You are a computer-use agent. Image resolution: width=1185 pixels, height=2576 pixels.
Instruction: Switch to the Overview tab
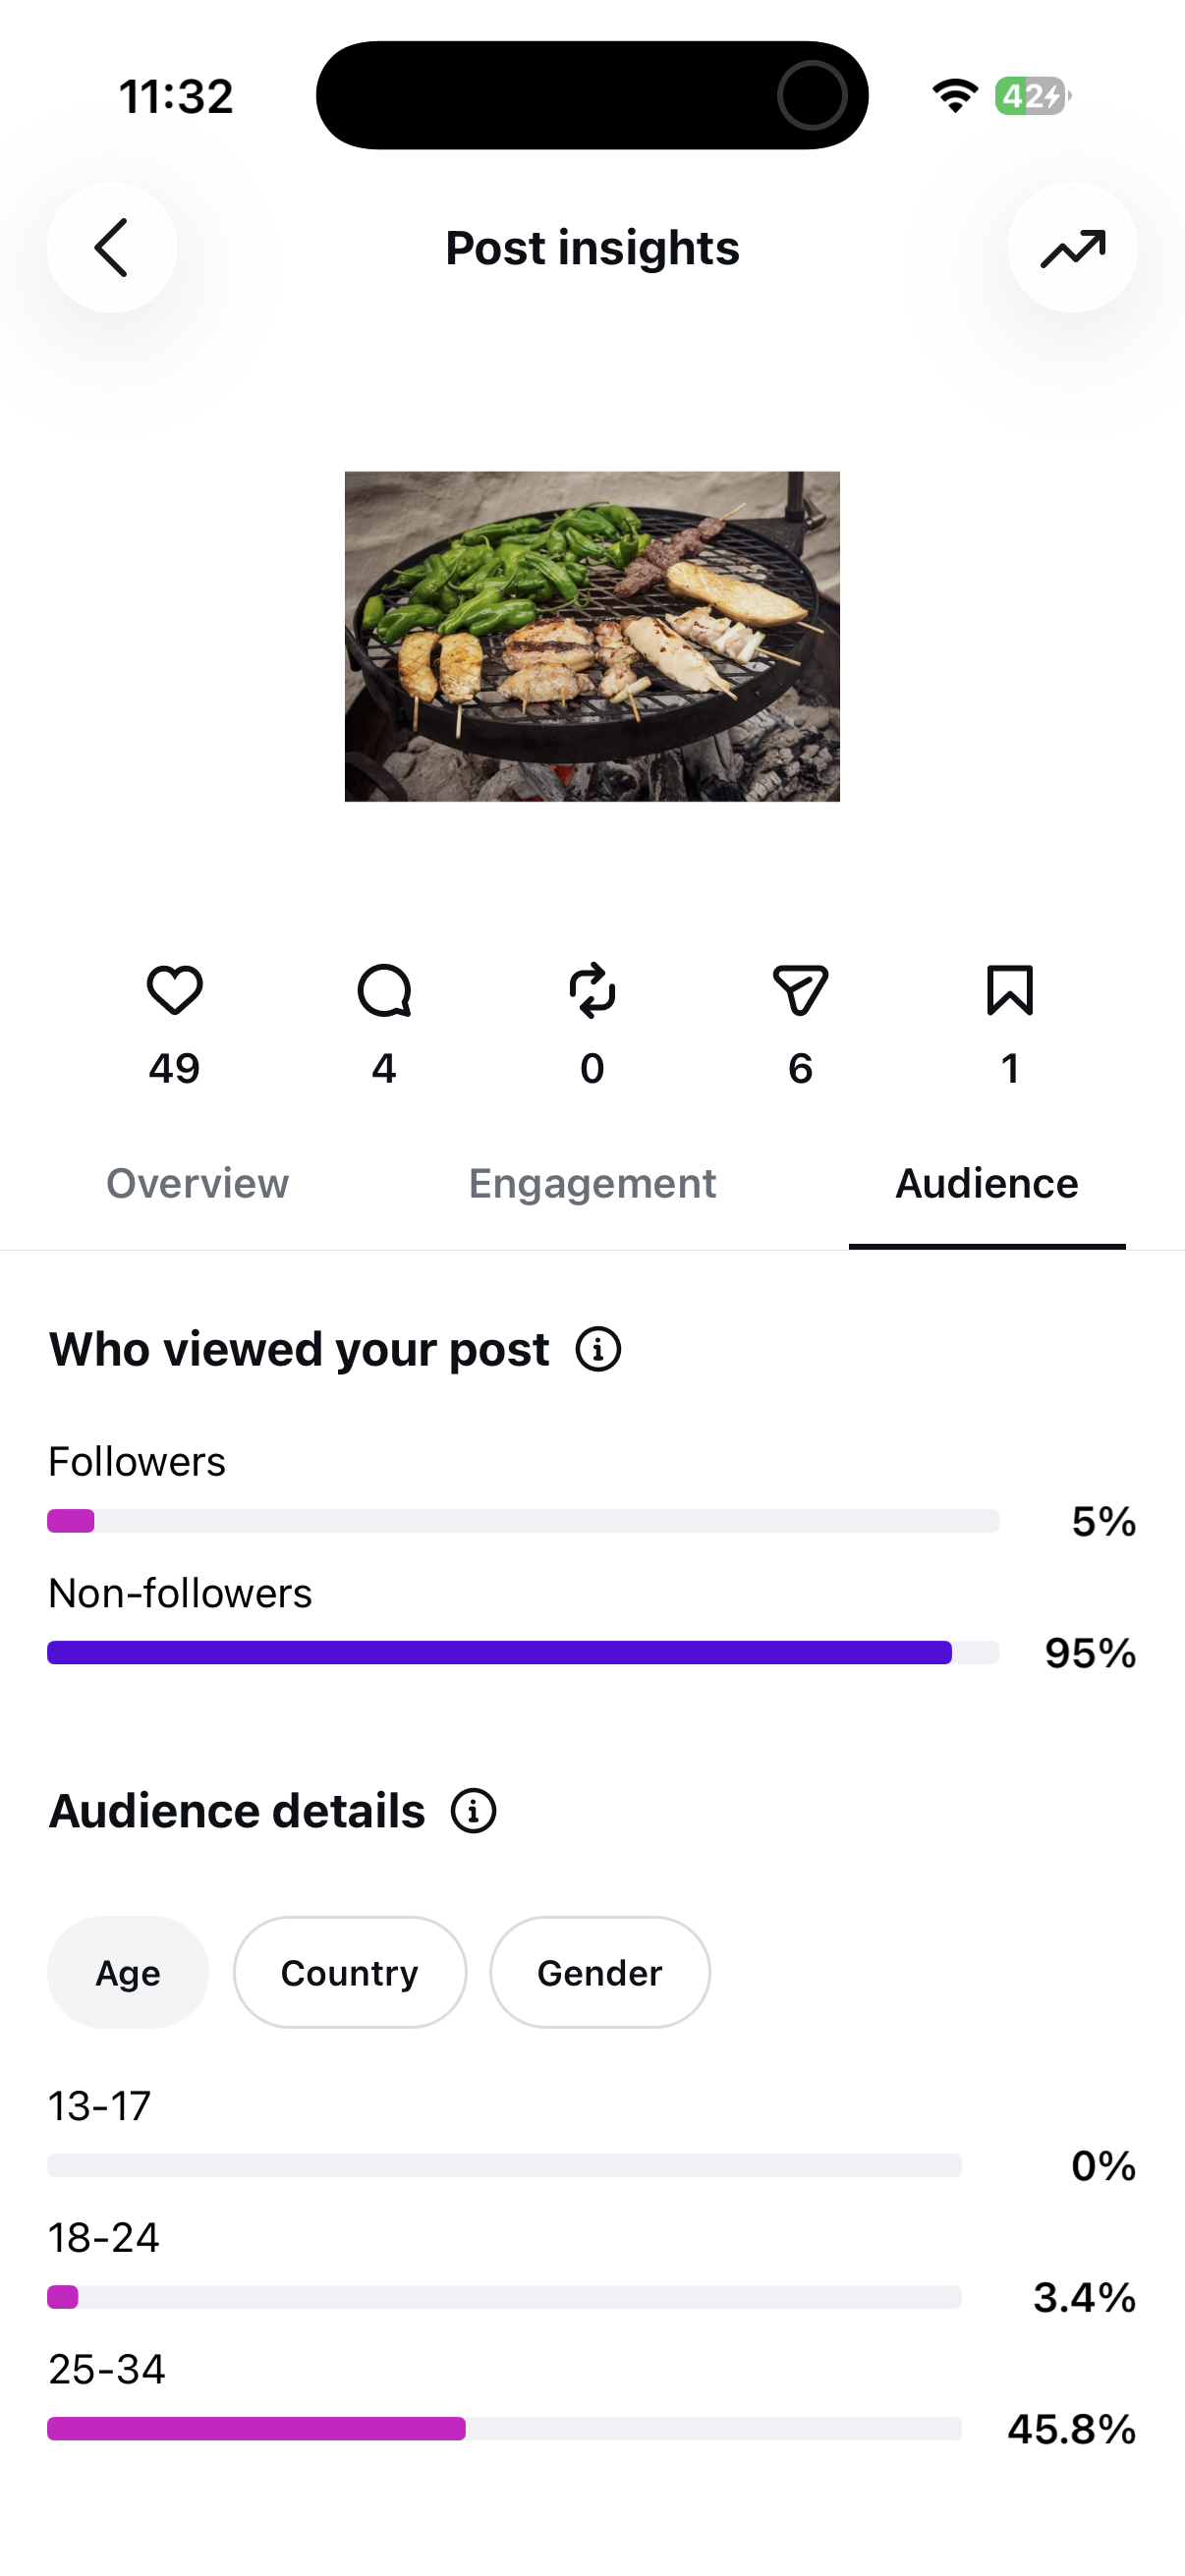(x=197, y=1184)
